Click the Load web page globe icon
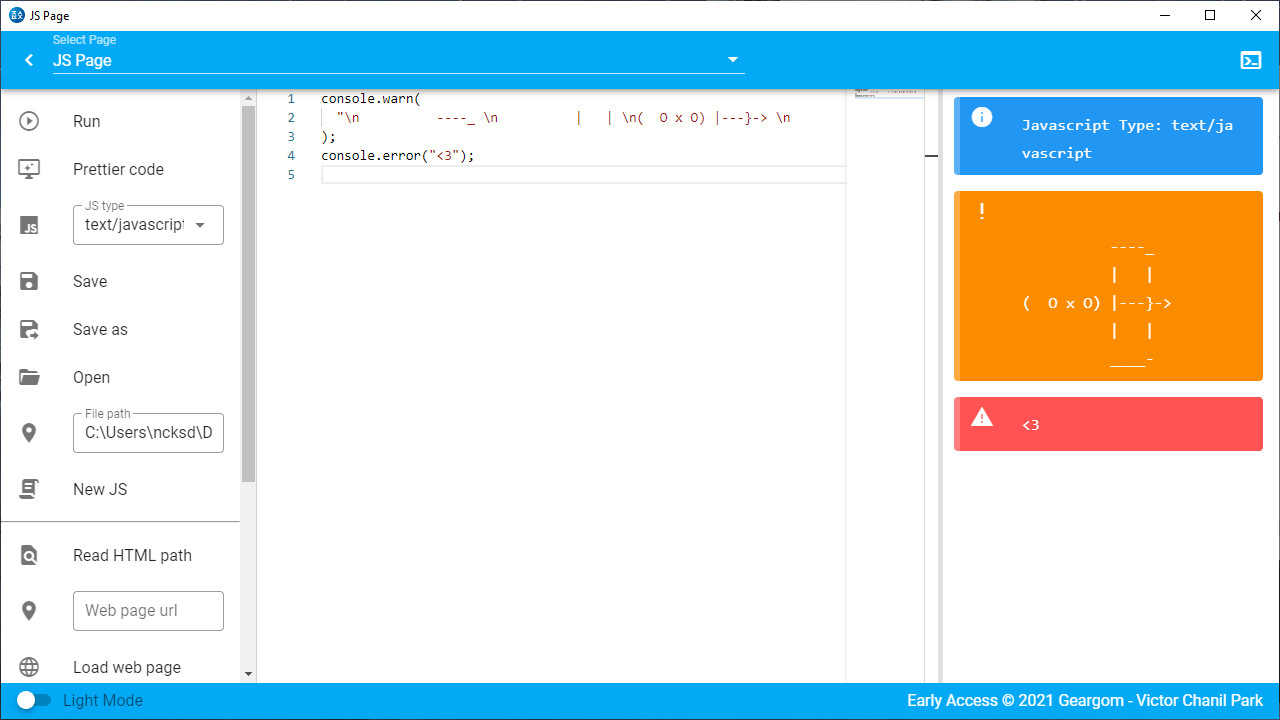Screen dimensions: 1280x720 point(29,667)
